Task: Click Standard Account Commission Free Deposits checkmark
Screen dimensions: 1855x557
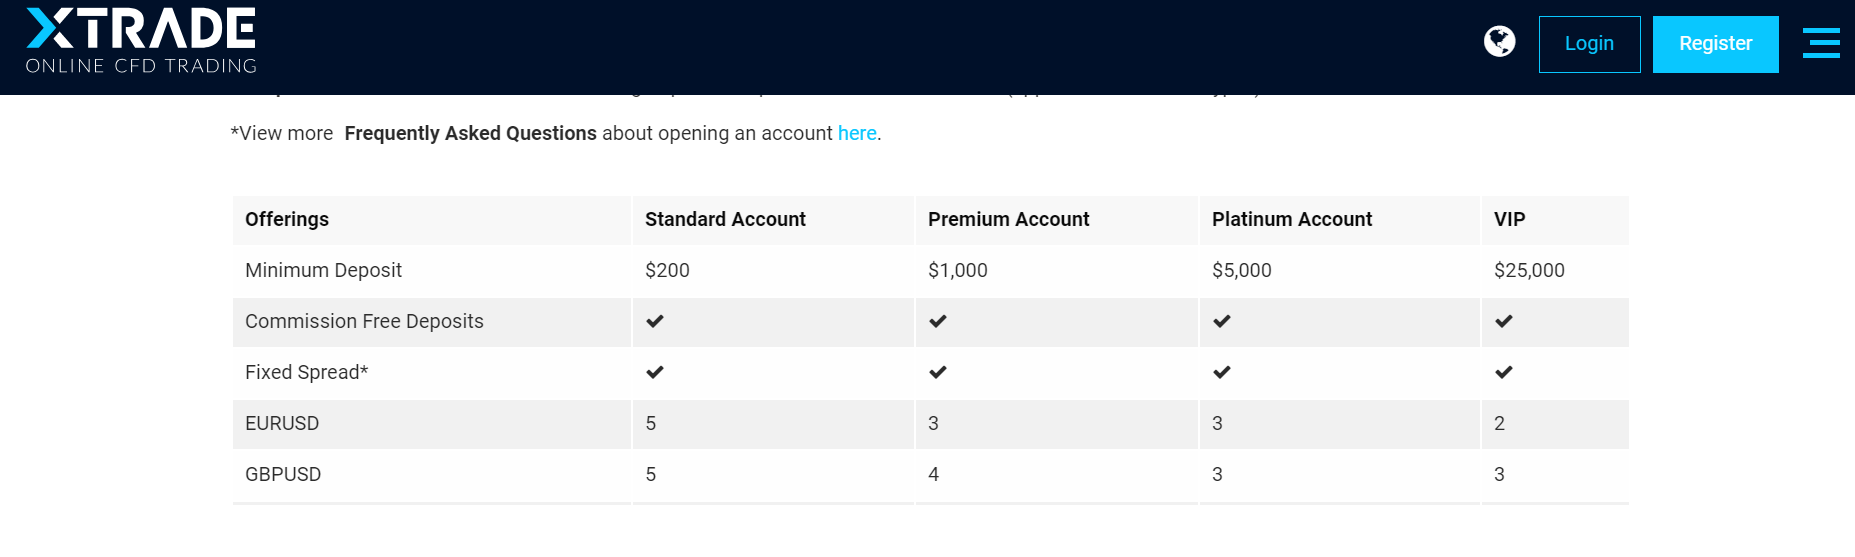Action: pos(655,321)
